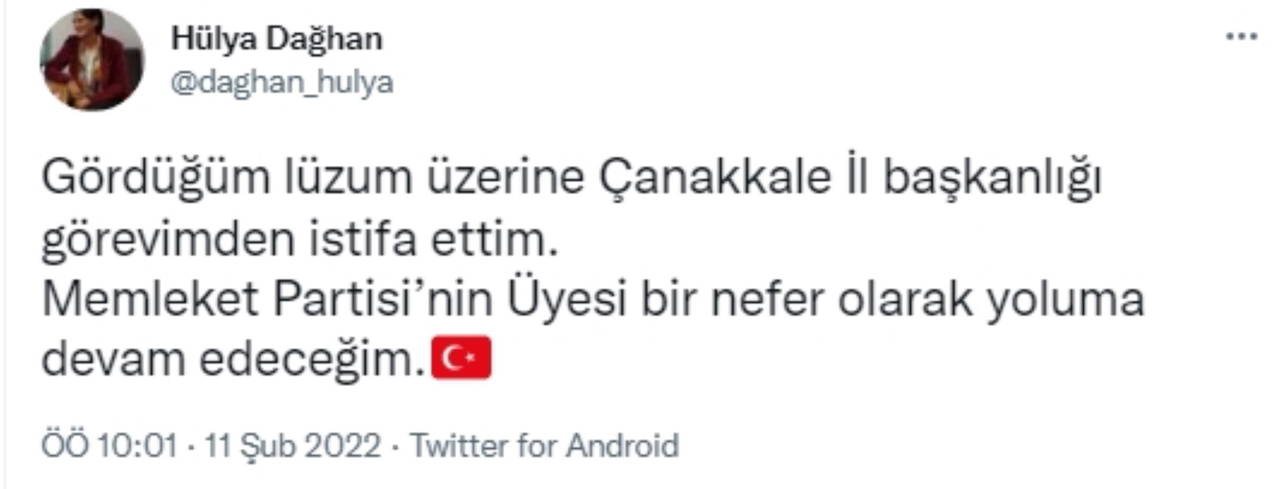Screen dimensions: 1280x489
Task: Open the @daghan_hulya handle link
Action: [x=283, y=83]
